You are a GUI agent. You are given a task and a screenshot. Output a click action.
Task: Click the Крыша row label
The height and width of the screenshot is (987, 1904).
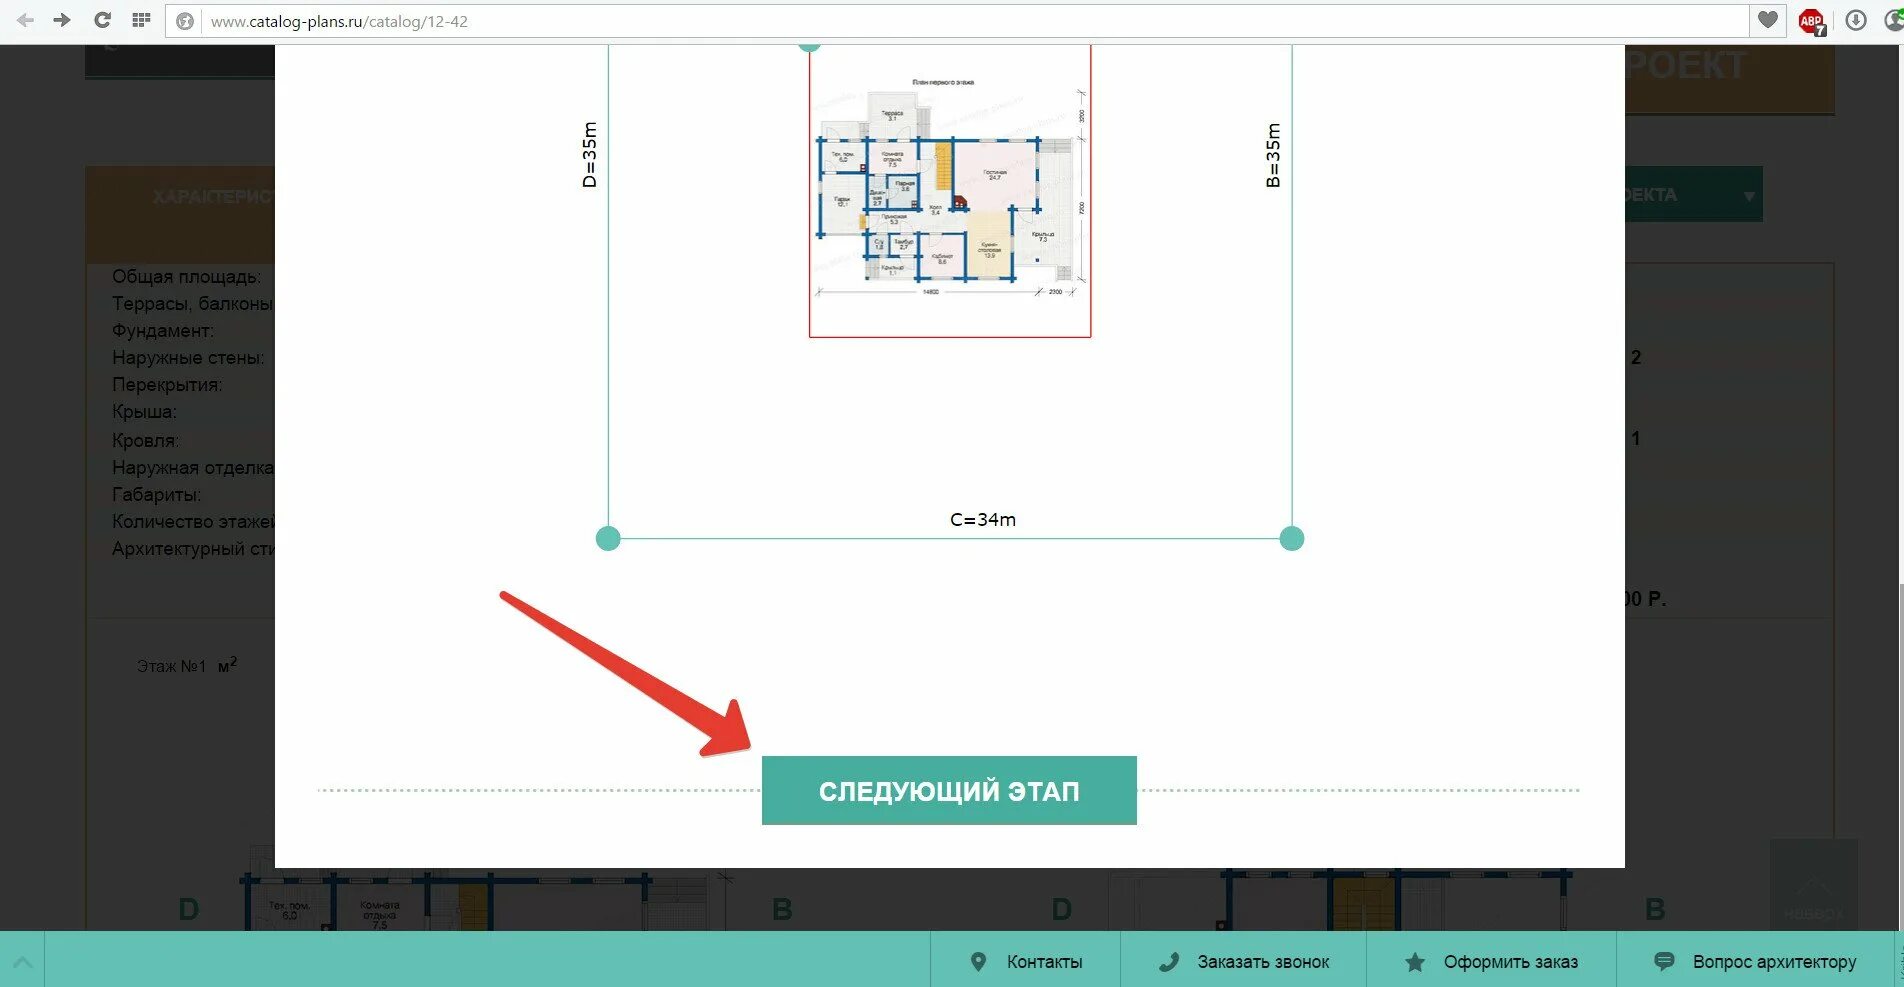click(144, 412)
